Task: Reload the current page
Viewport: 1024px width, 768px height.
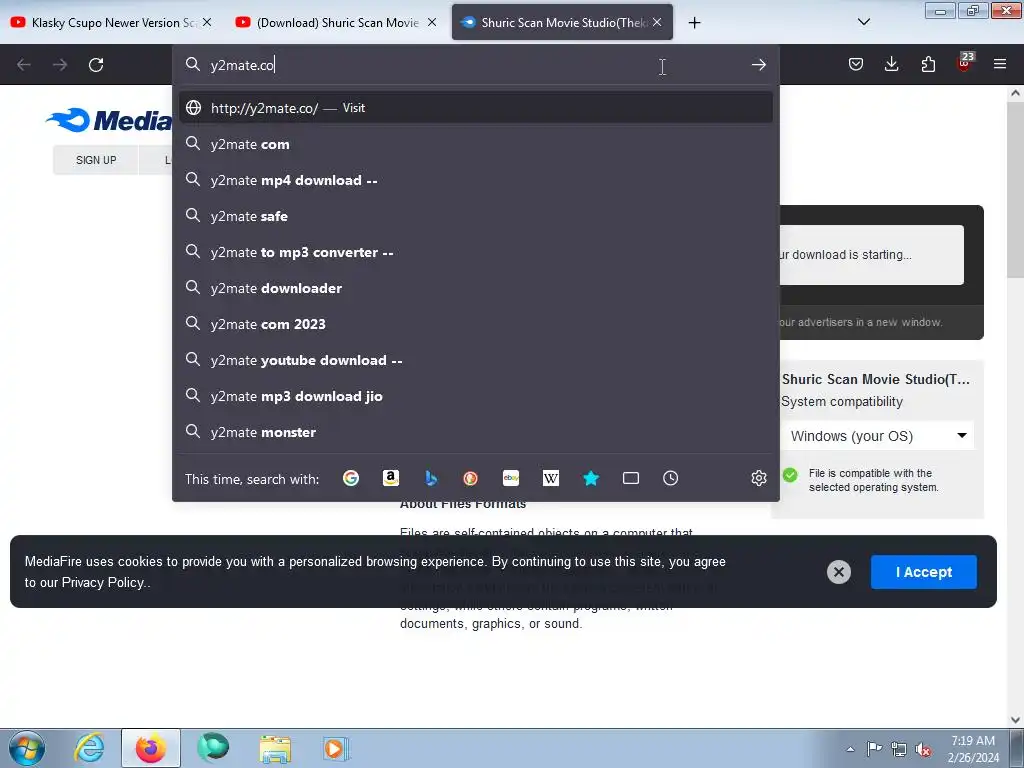Action: pos(96,65)
